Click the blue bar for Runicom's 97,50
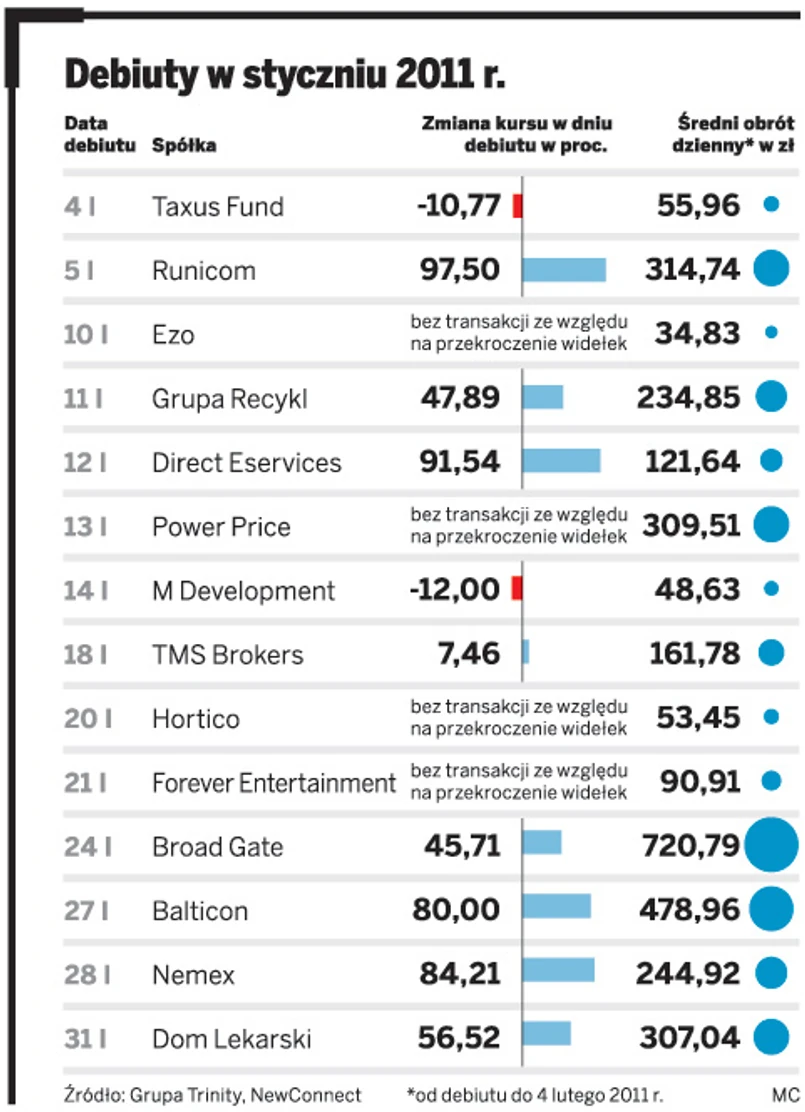Screen dimensions: 805x1112 coord(564,270)
